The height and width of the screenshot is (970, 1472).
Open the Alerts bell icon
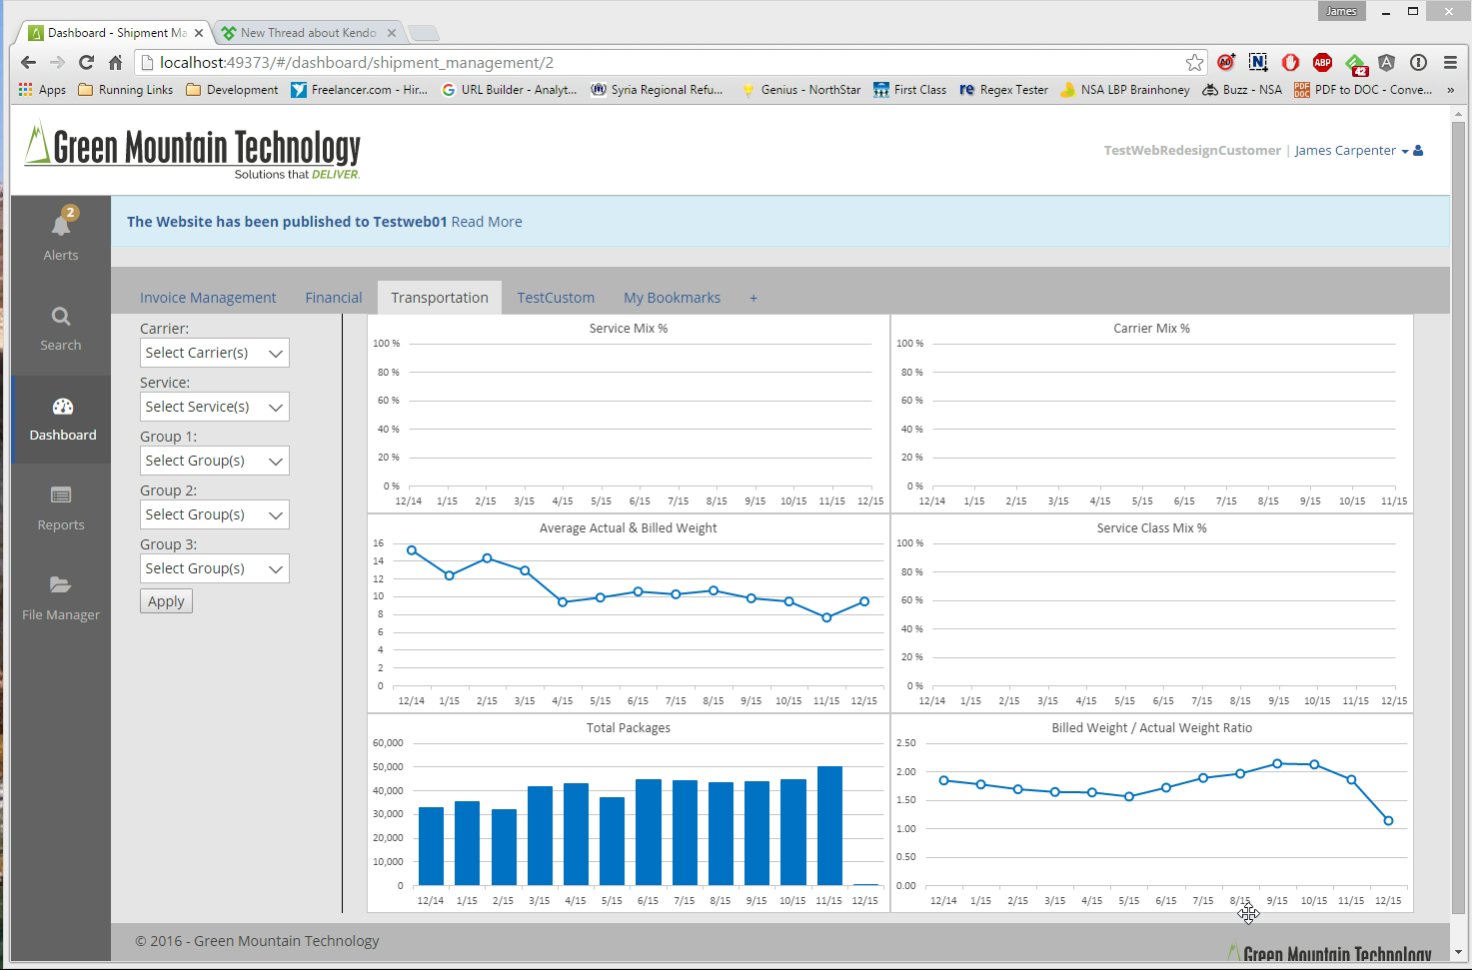click(x=61, y=225)
